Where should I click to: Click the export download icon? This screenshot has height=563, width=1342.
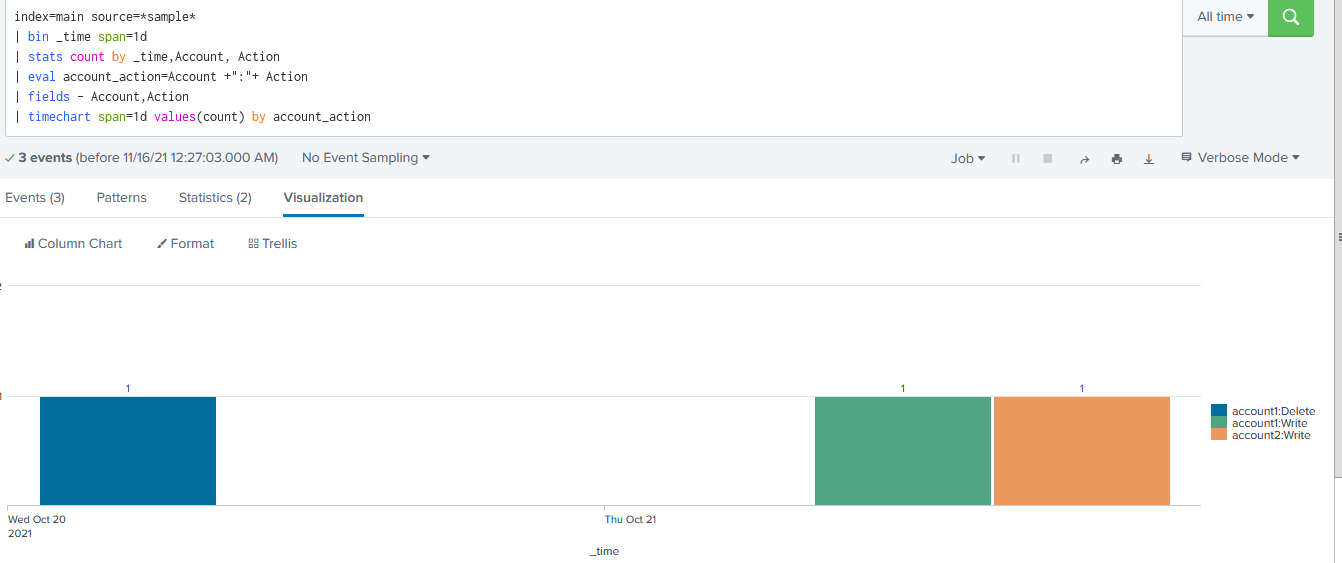(x=1149, y=158)
